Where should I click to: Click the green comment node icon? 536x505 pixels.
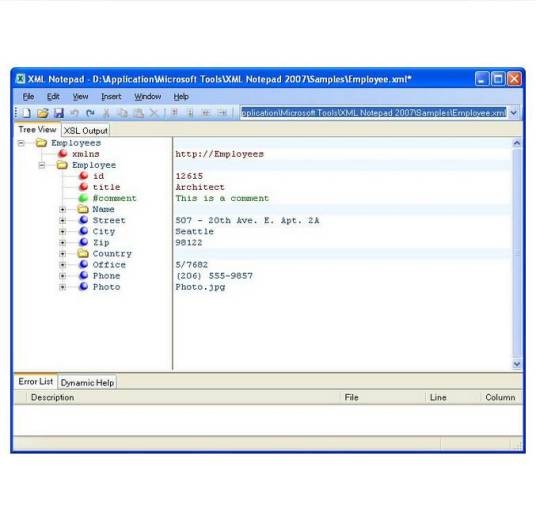point(84,198)
